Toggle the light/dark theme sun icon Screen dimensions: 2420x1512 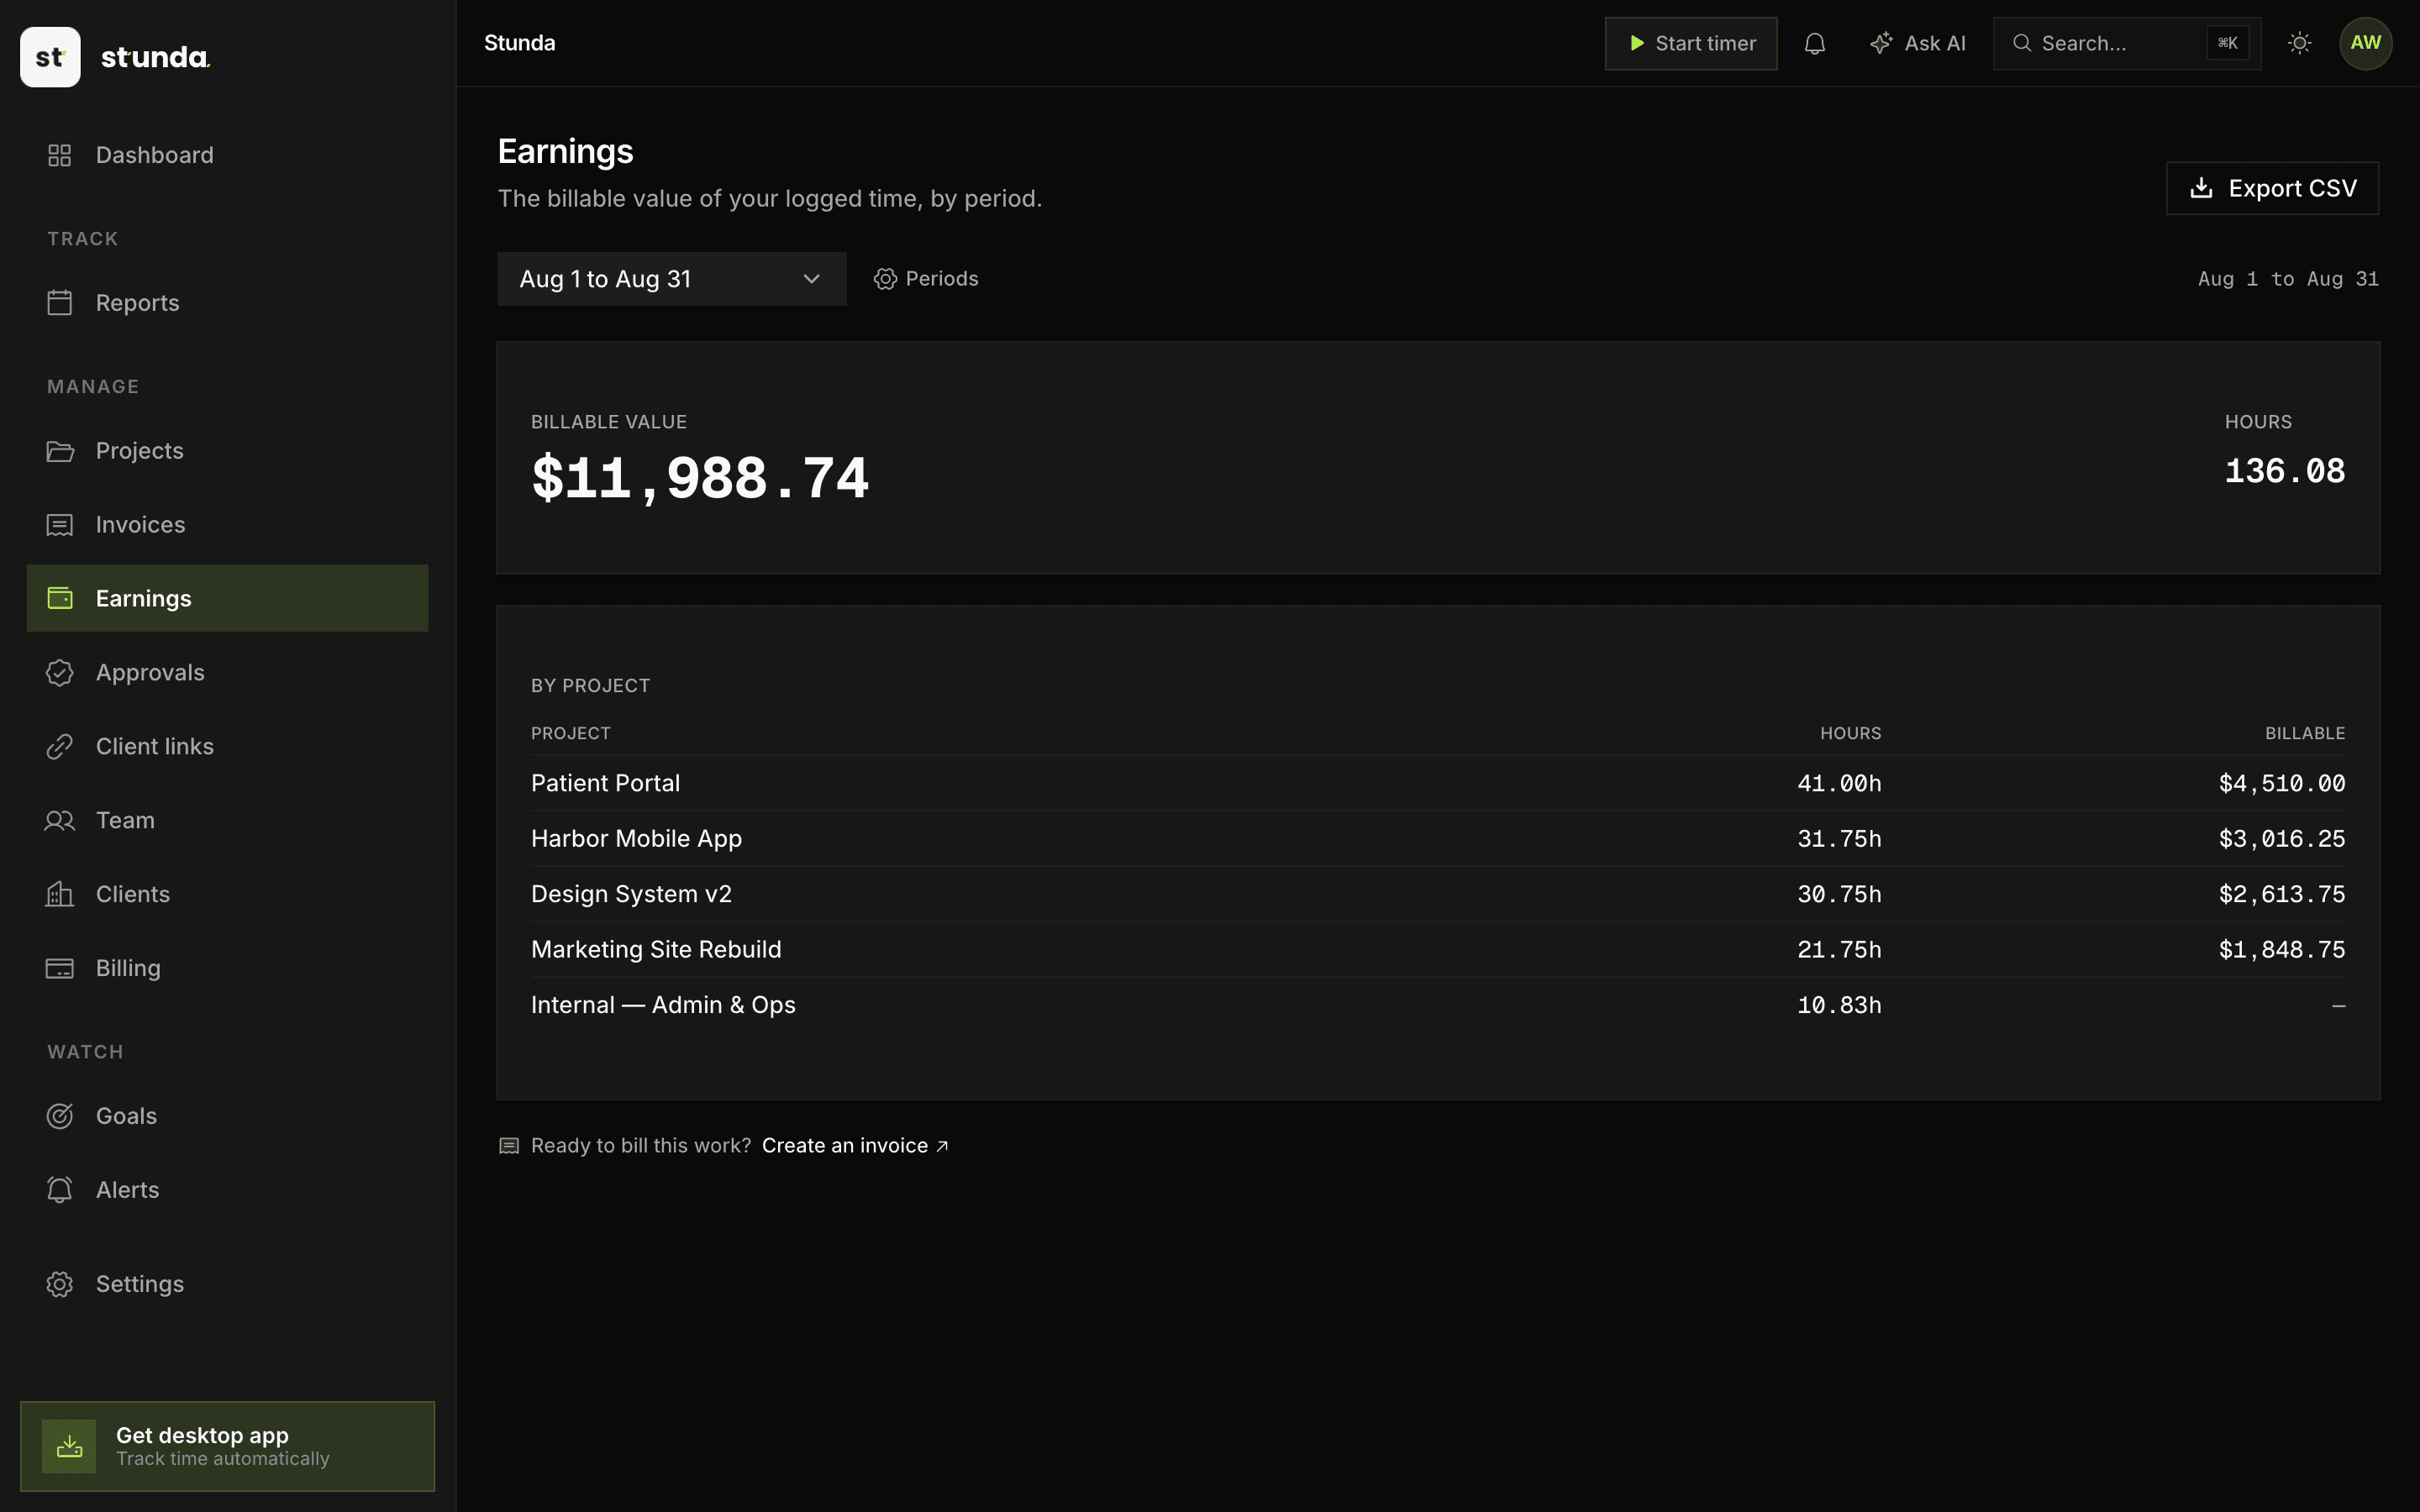(x=2300, y=43)
